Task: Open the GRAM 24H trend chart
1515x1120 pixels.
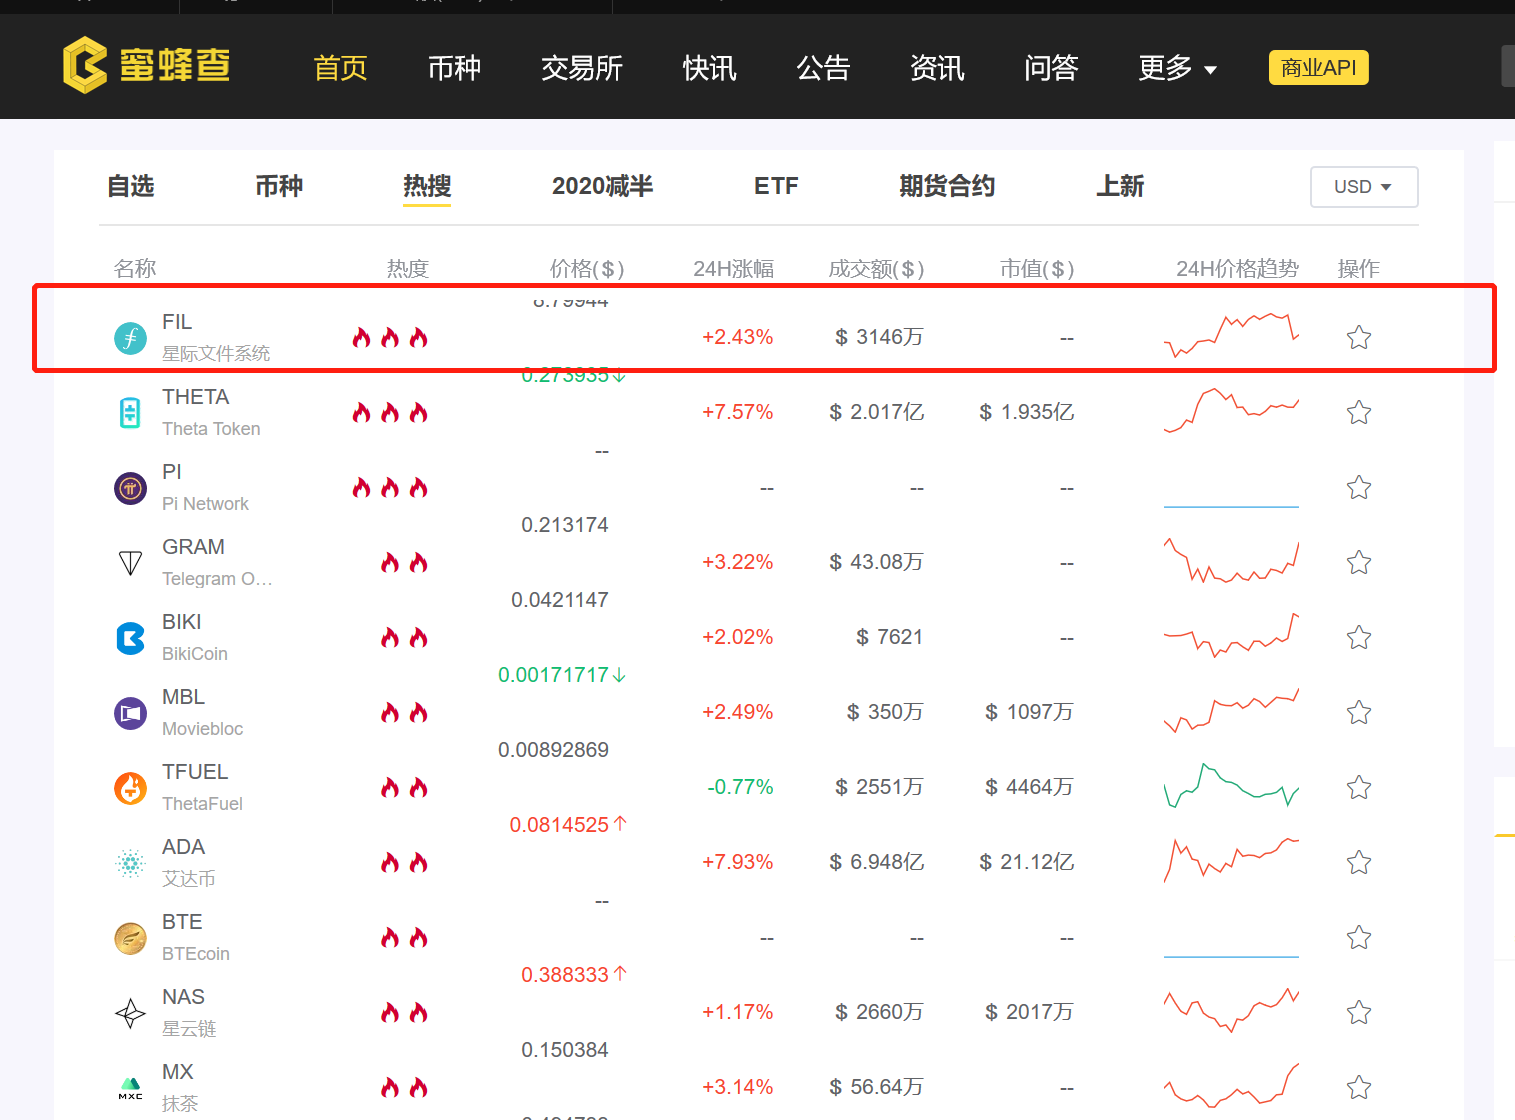Action: (x=1231, y=560)
